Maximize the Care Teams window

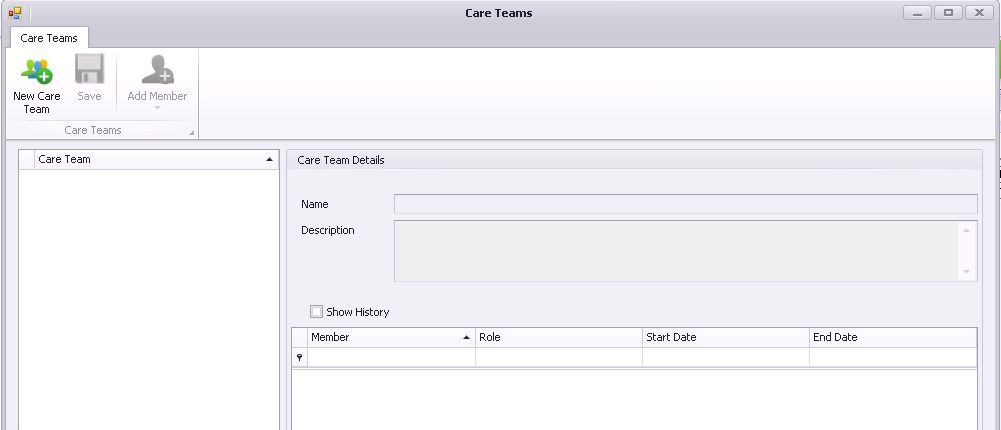[x=949, y=13]
